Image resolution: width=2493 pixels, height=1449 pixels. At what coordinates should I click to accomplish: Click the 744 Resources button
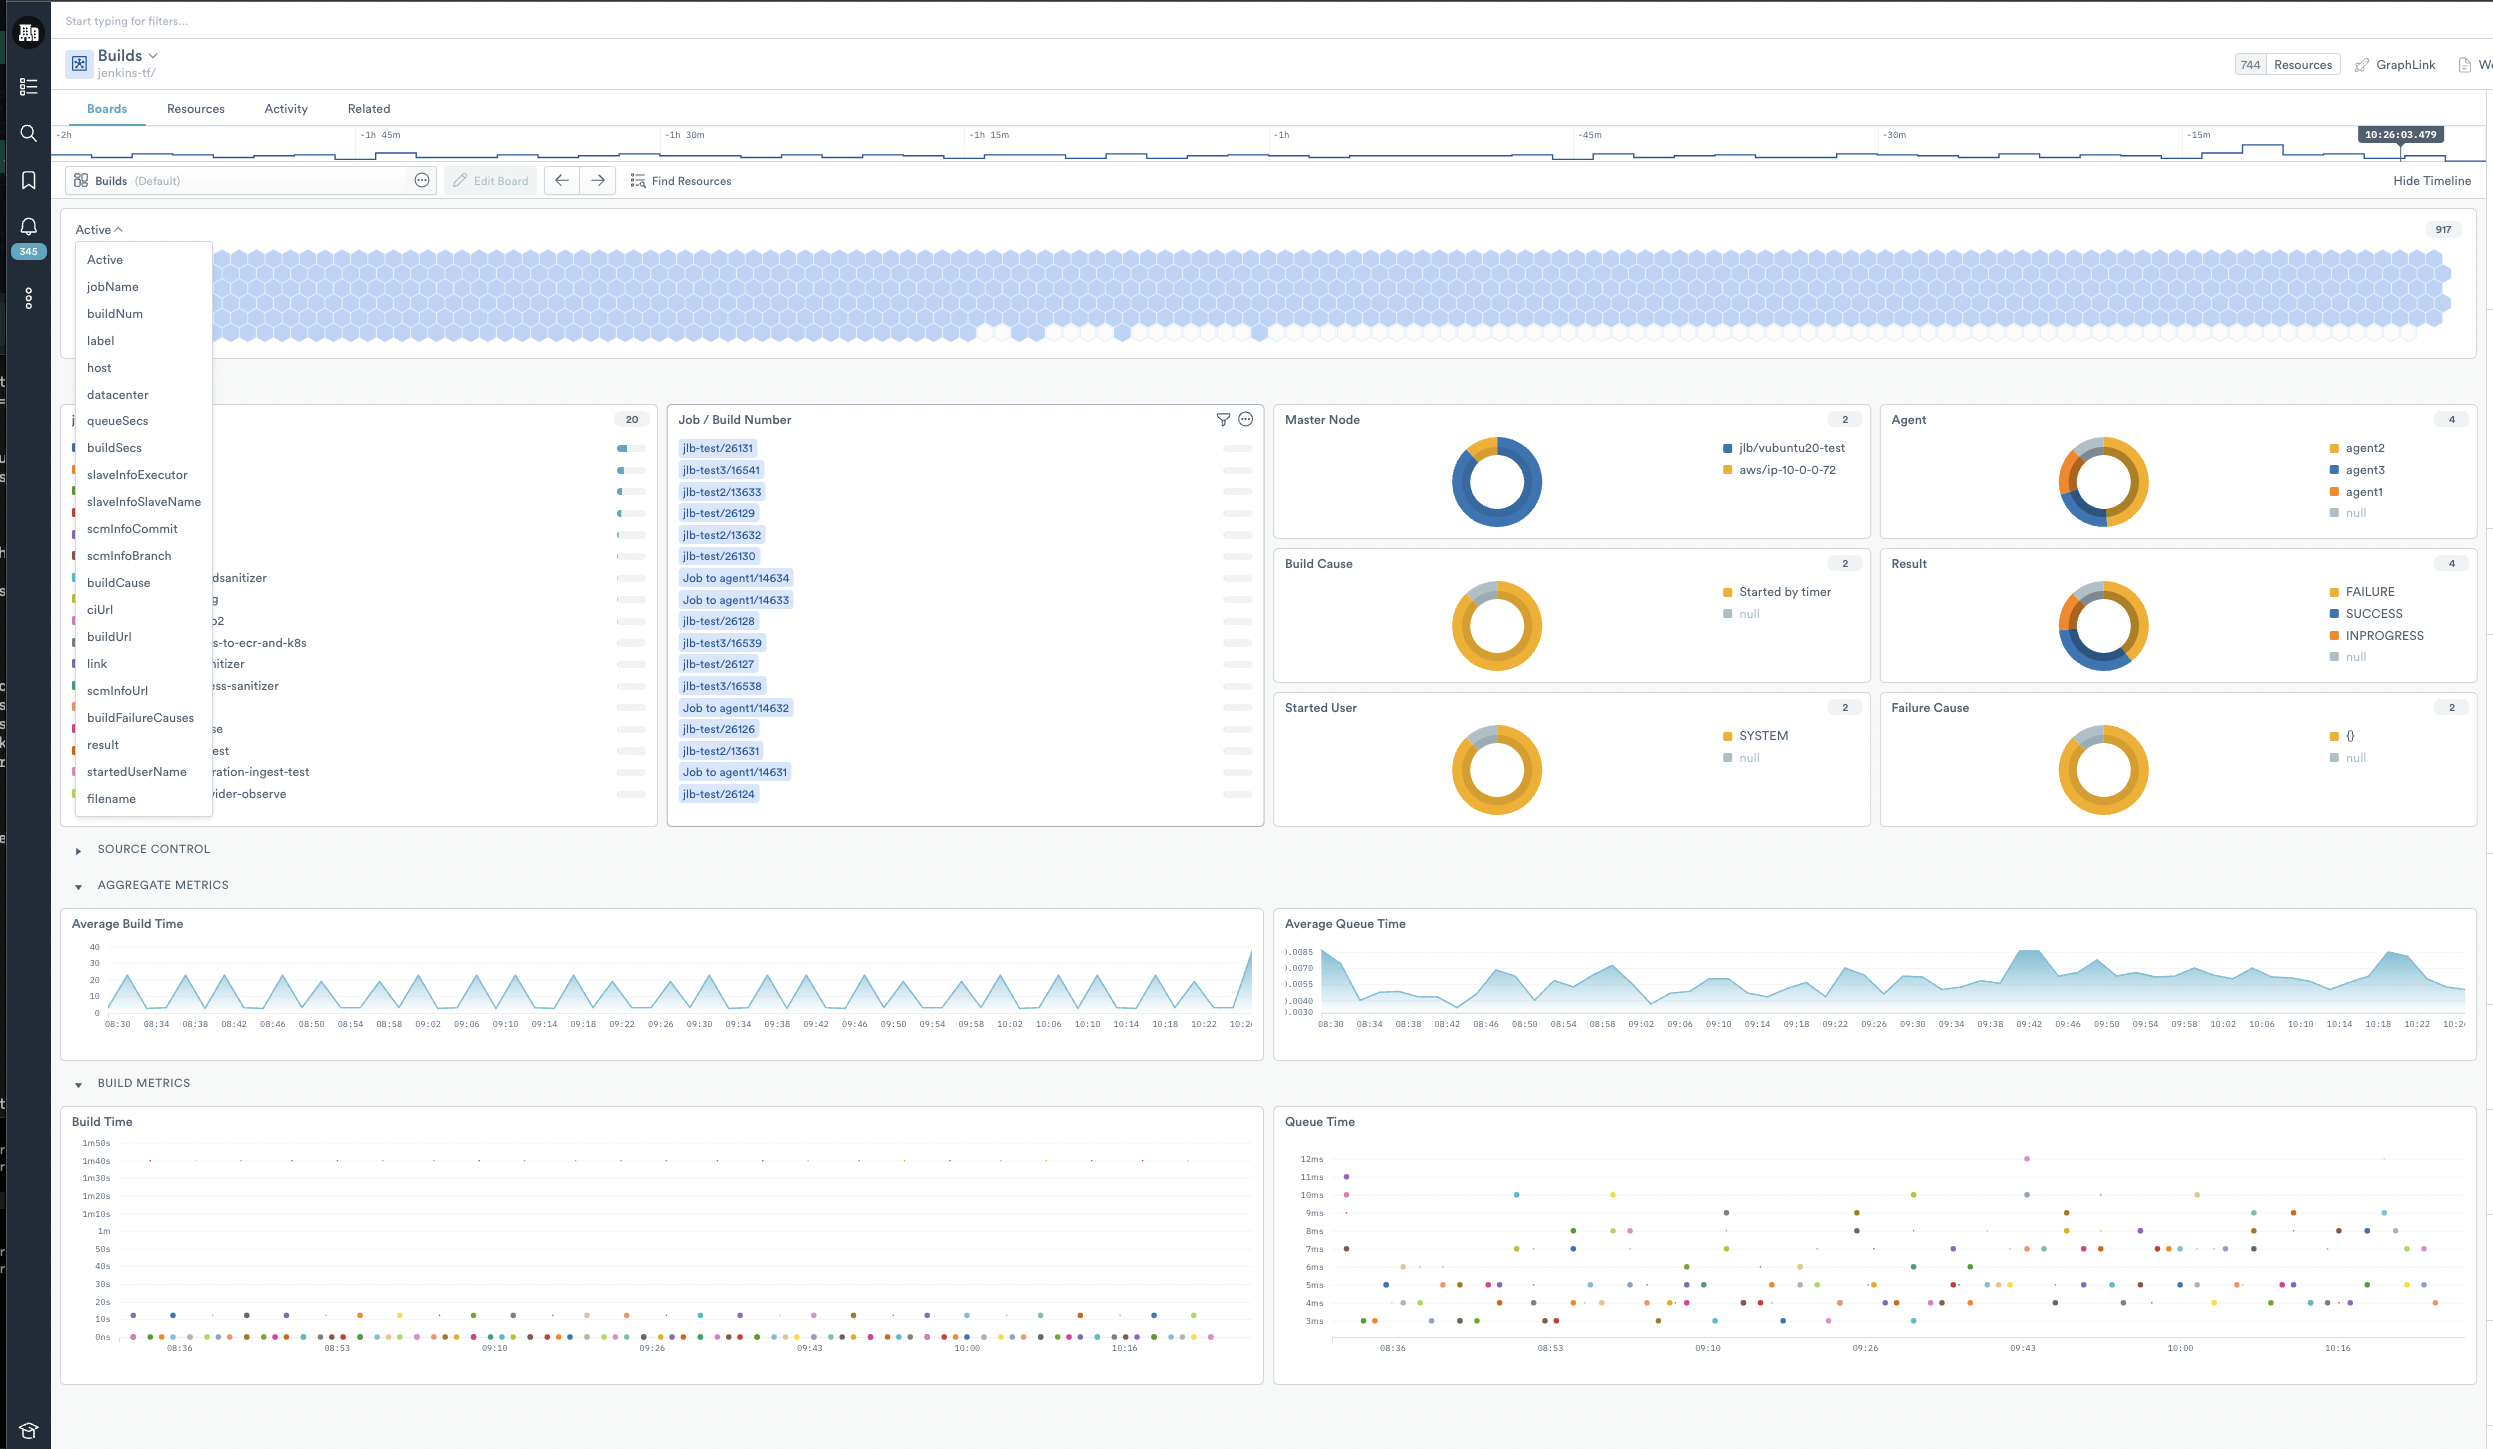[x=2288, y=65]
